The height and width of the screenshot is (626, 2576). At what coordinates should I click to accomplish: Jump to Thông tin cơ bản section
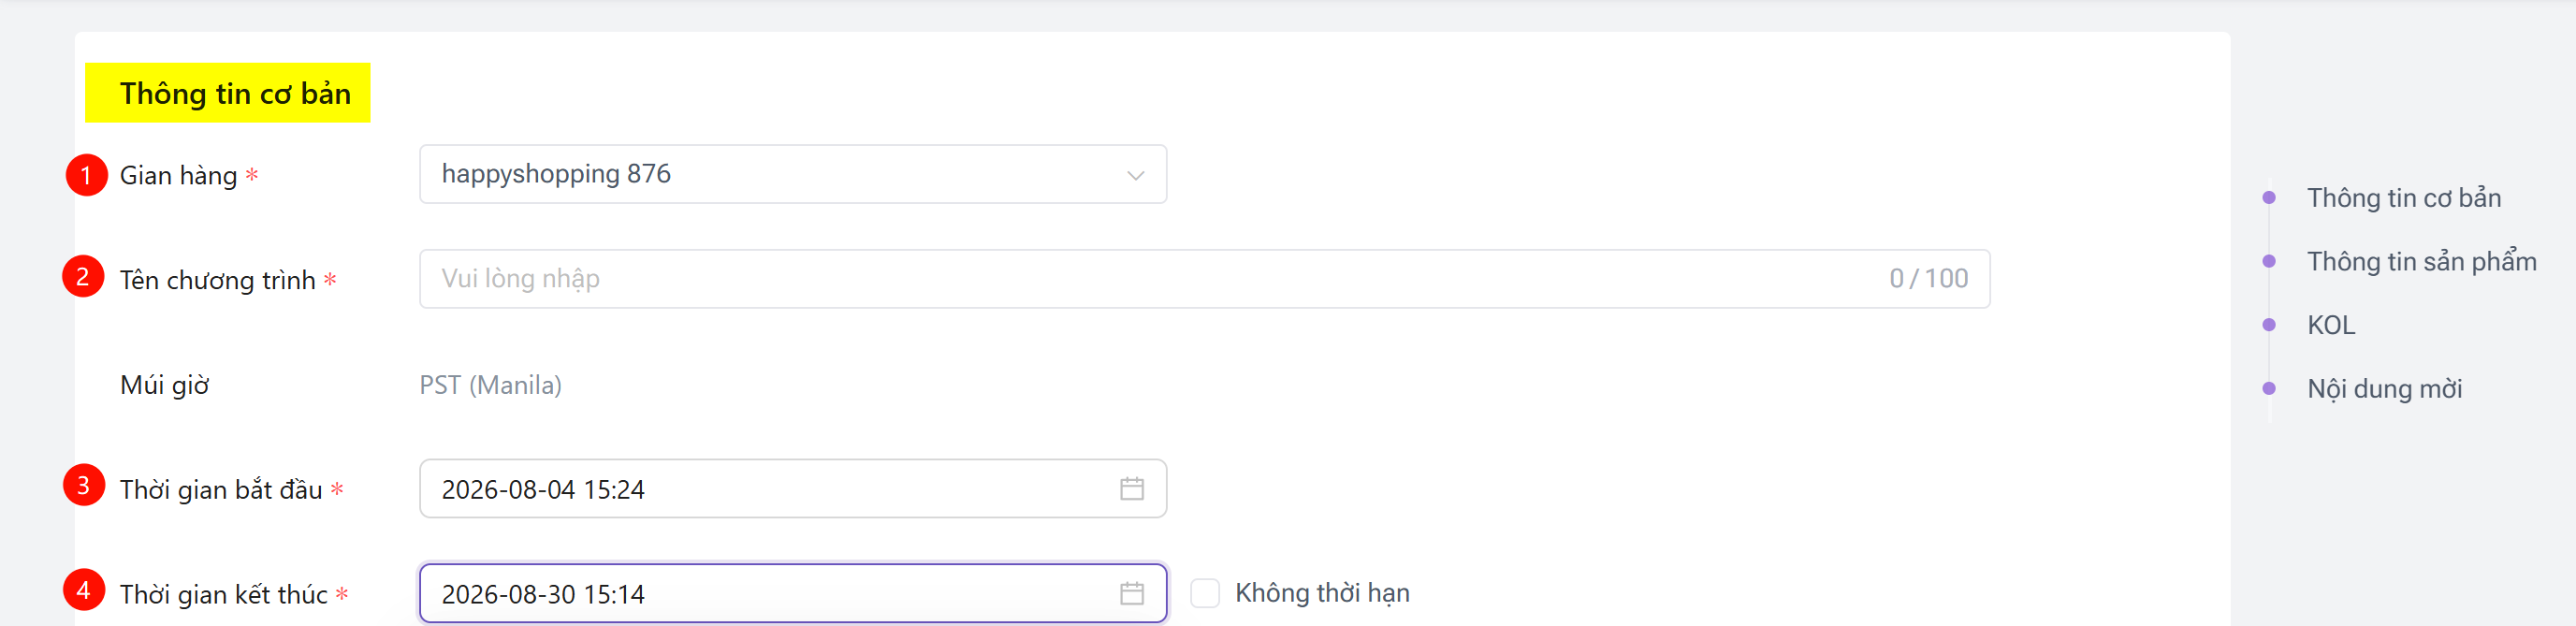click(x=2403, y=198)
